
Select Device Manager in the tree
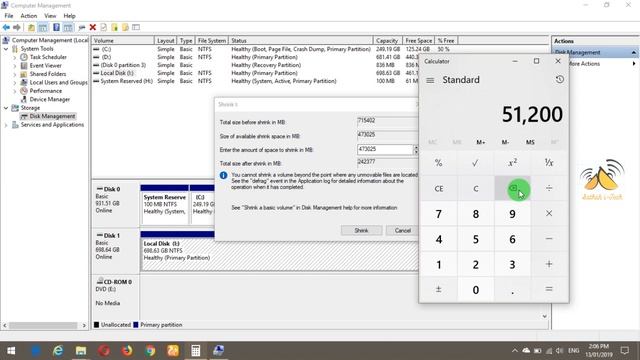(49, 99)
